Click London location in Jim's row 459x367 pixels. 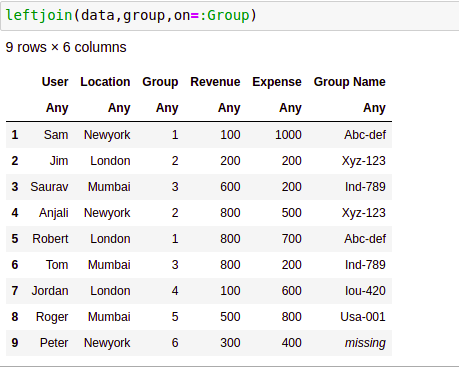[x=110, y=161]
